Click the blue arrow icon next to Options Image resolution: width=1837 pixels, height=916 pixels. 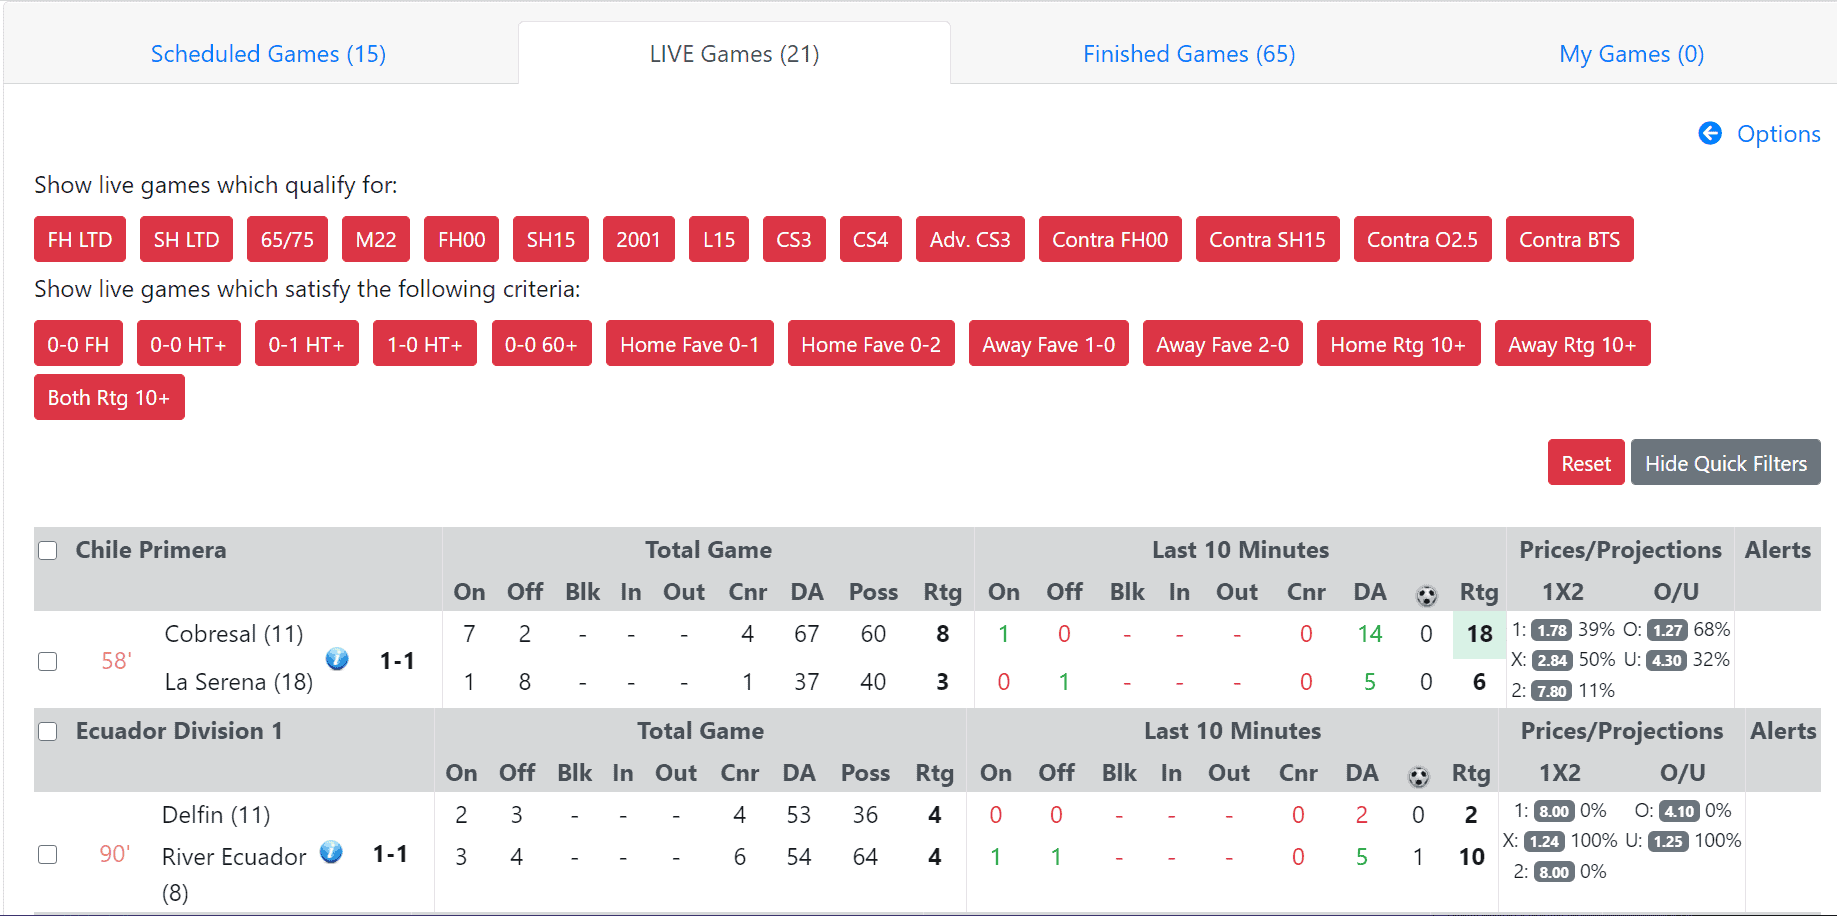click(1710, 133)
